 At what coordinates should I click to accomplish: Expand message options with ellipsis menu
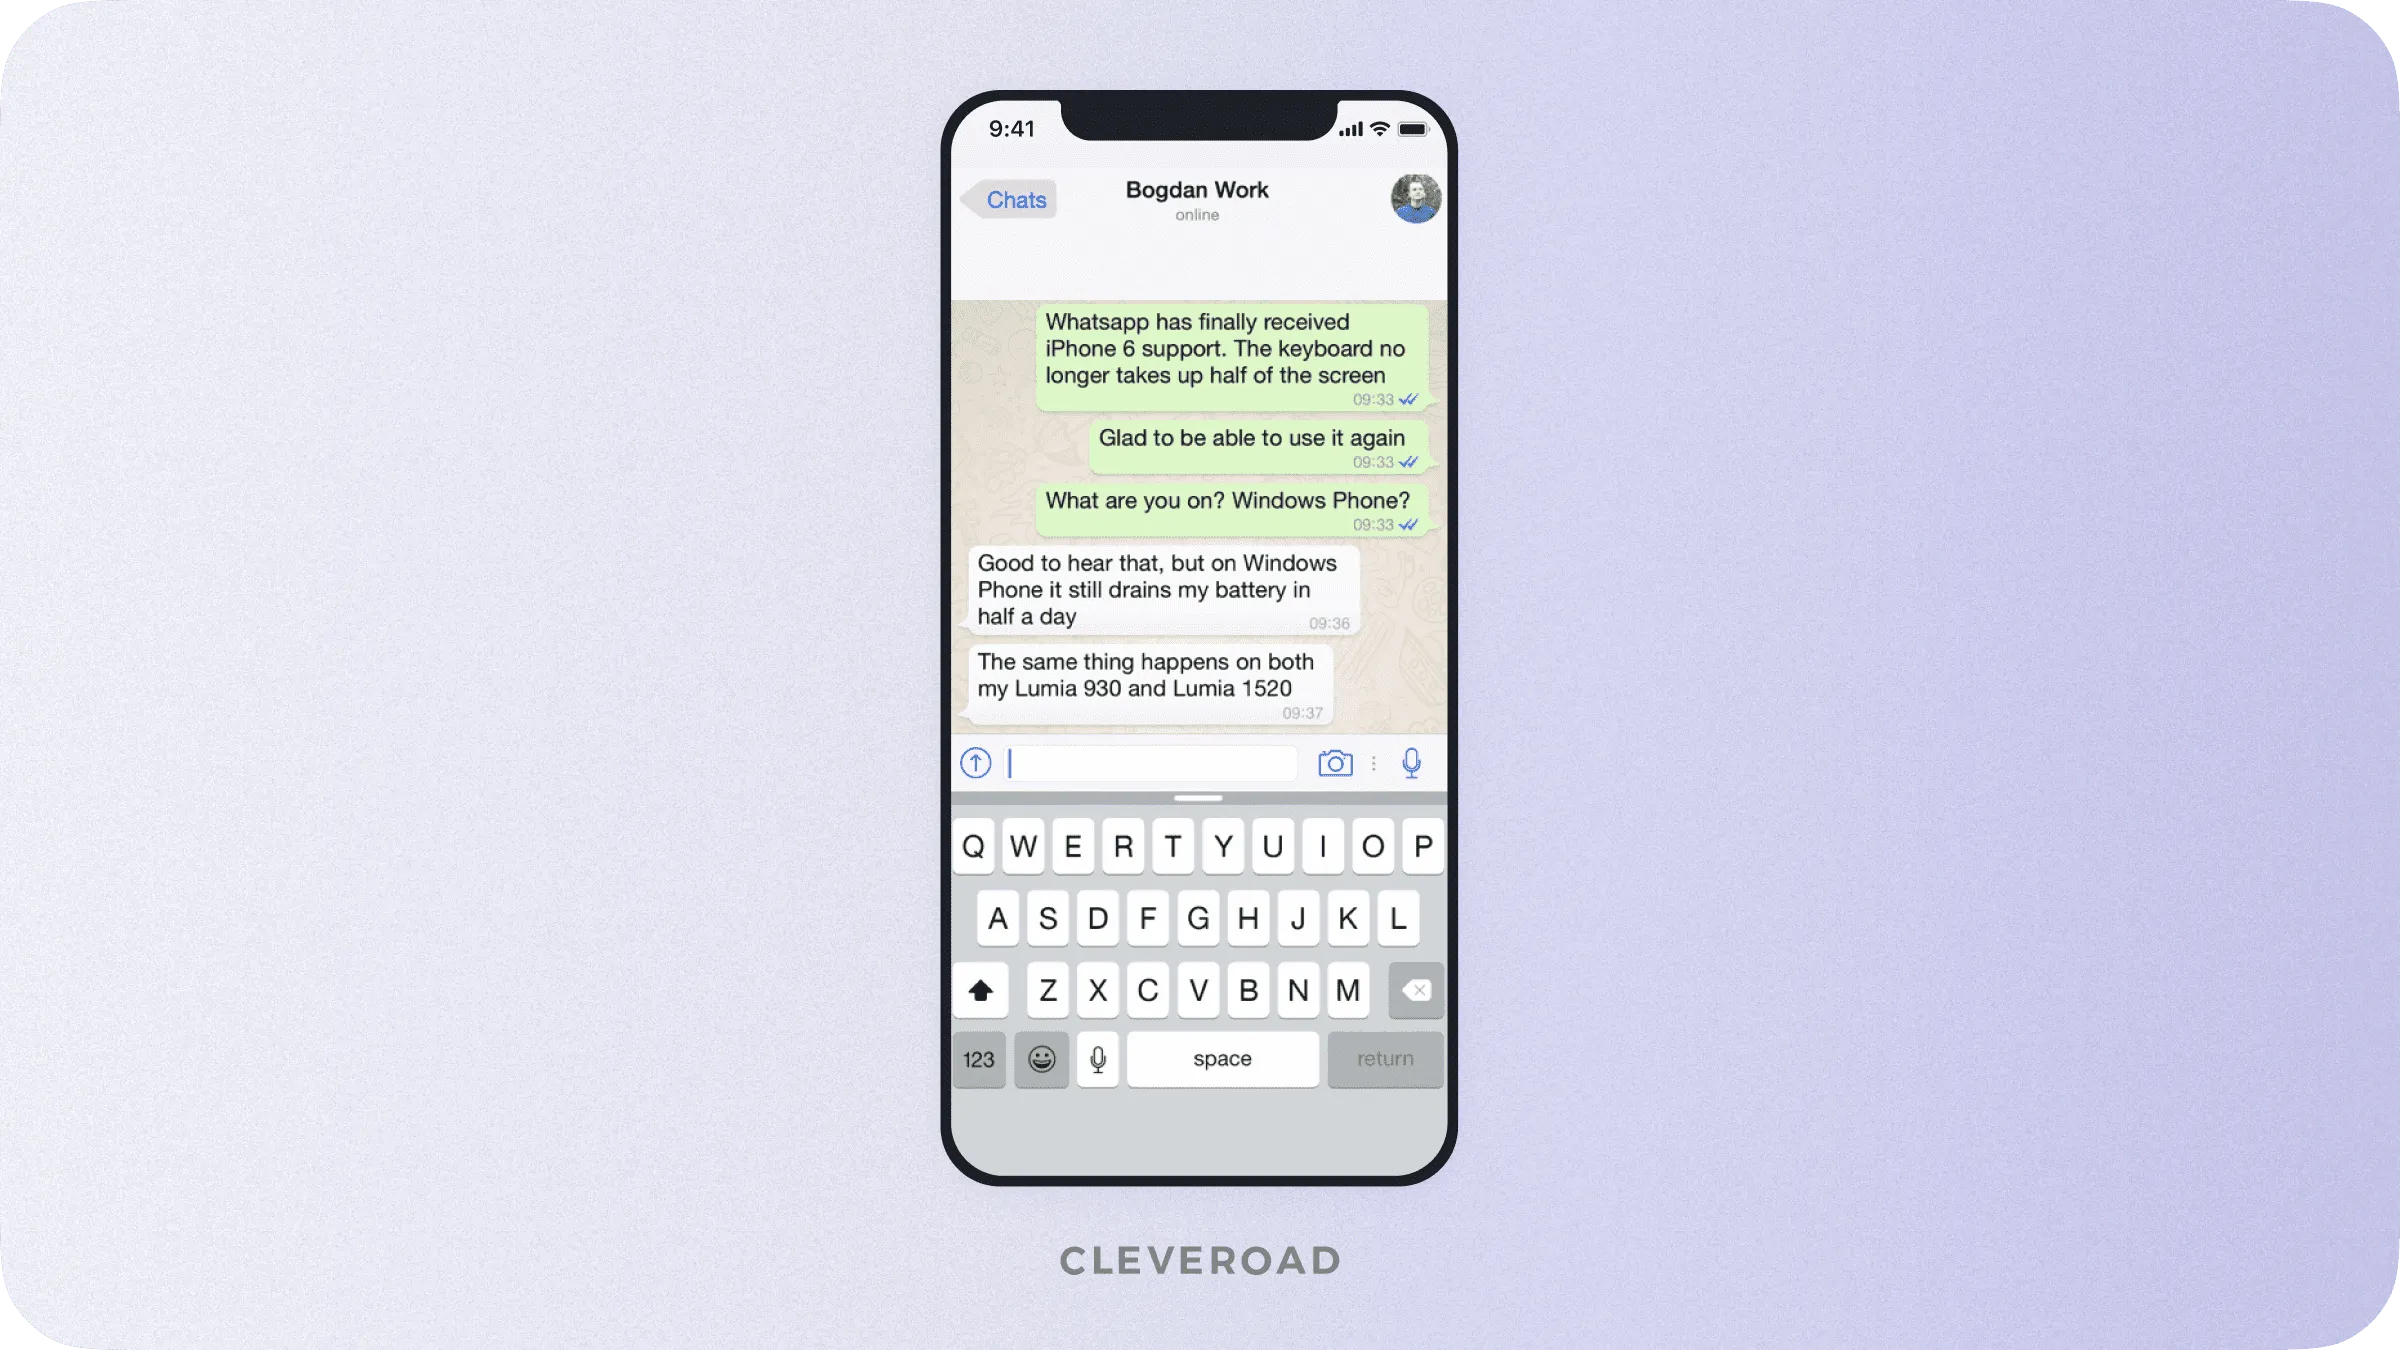1374,762
